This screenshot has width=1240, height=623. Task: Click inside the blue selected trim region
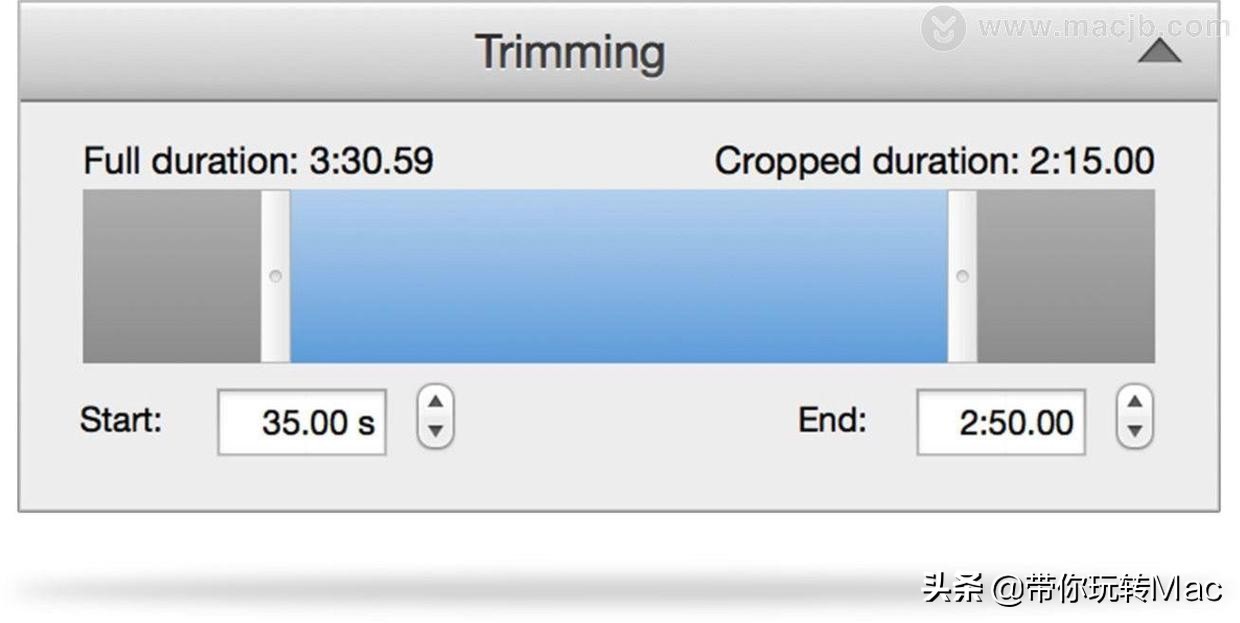[618, 276]
